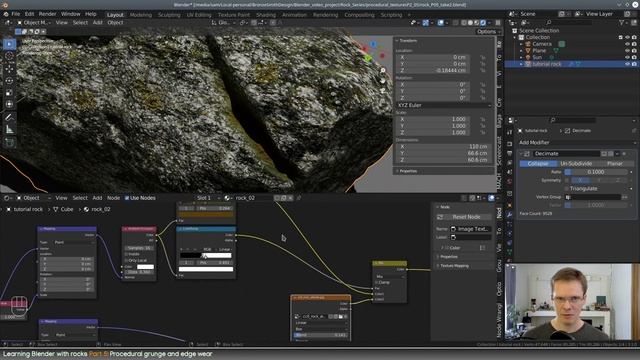Select the Rotate tool in viewport toolbar
The width and height of the screenshot is (640, 360).
pos(9,80)
